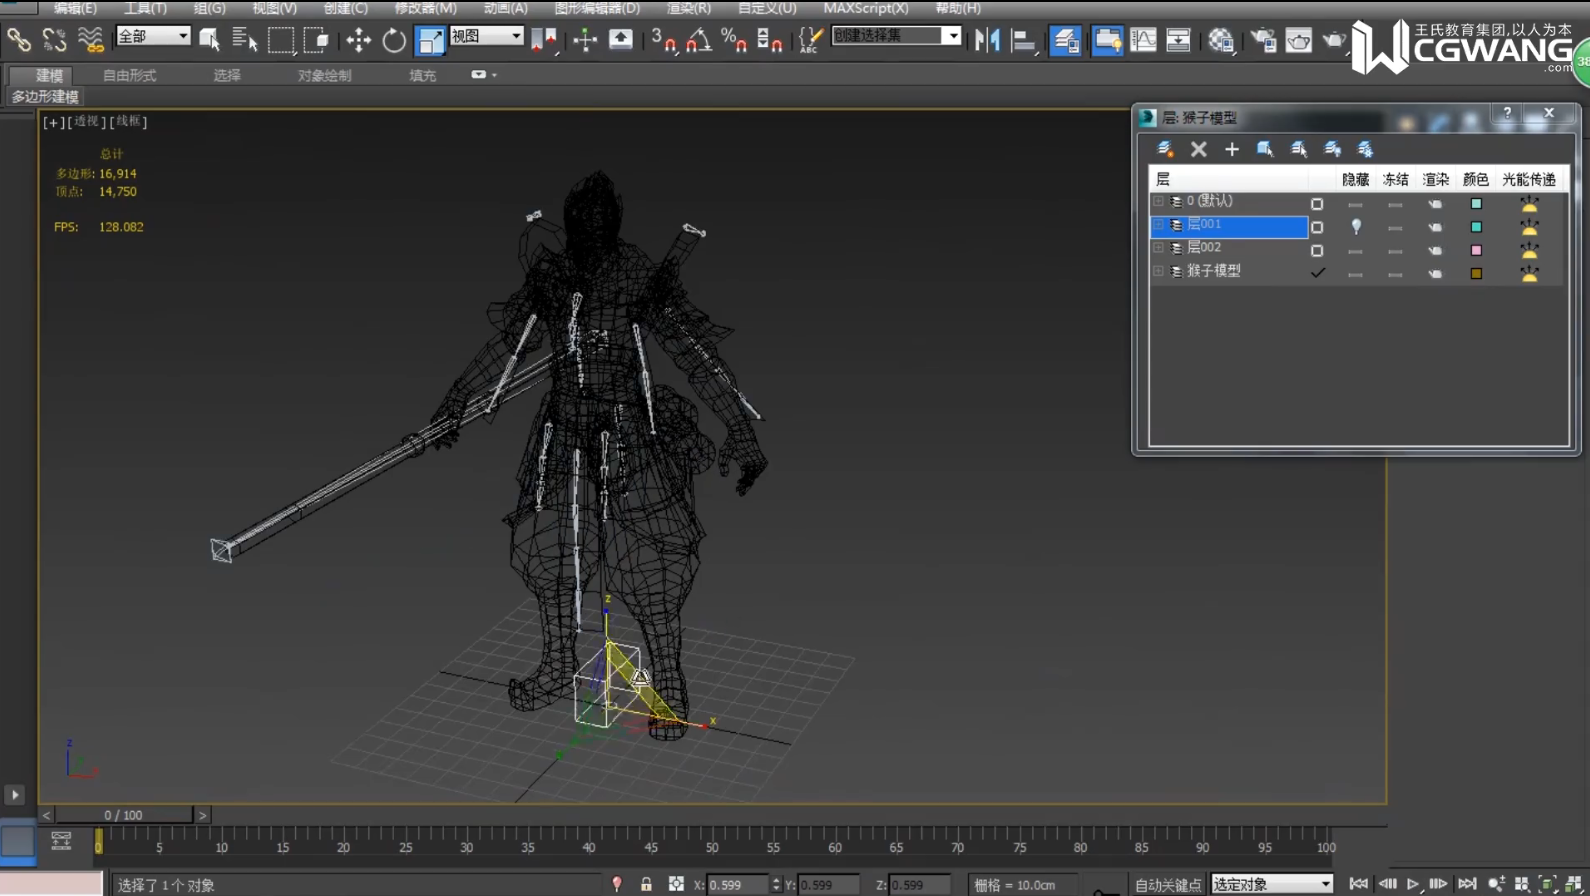
Task: Open the MAXScript(X) menu
Action: [866, 8]
